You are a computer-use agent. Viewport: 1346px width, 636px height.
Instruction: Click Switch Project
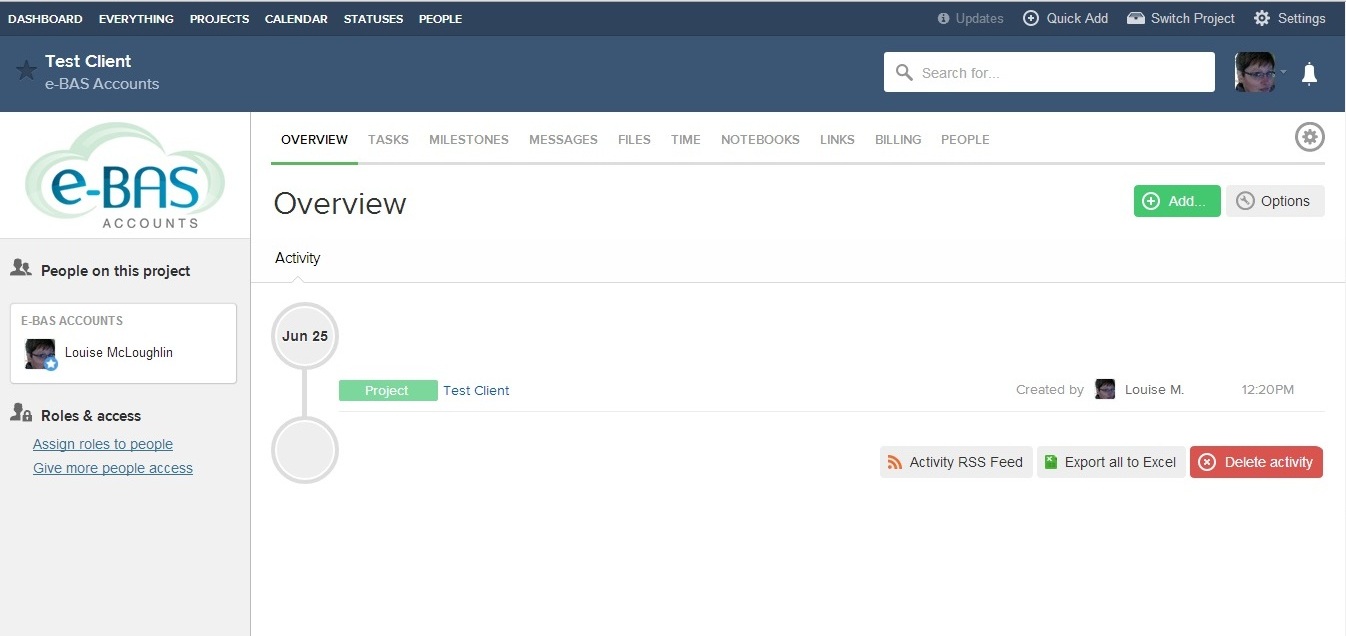pos(1181,18)
